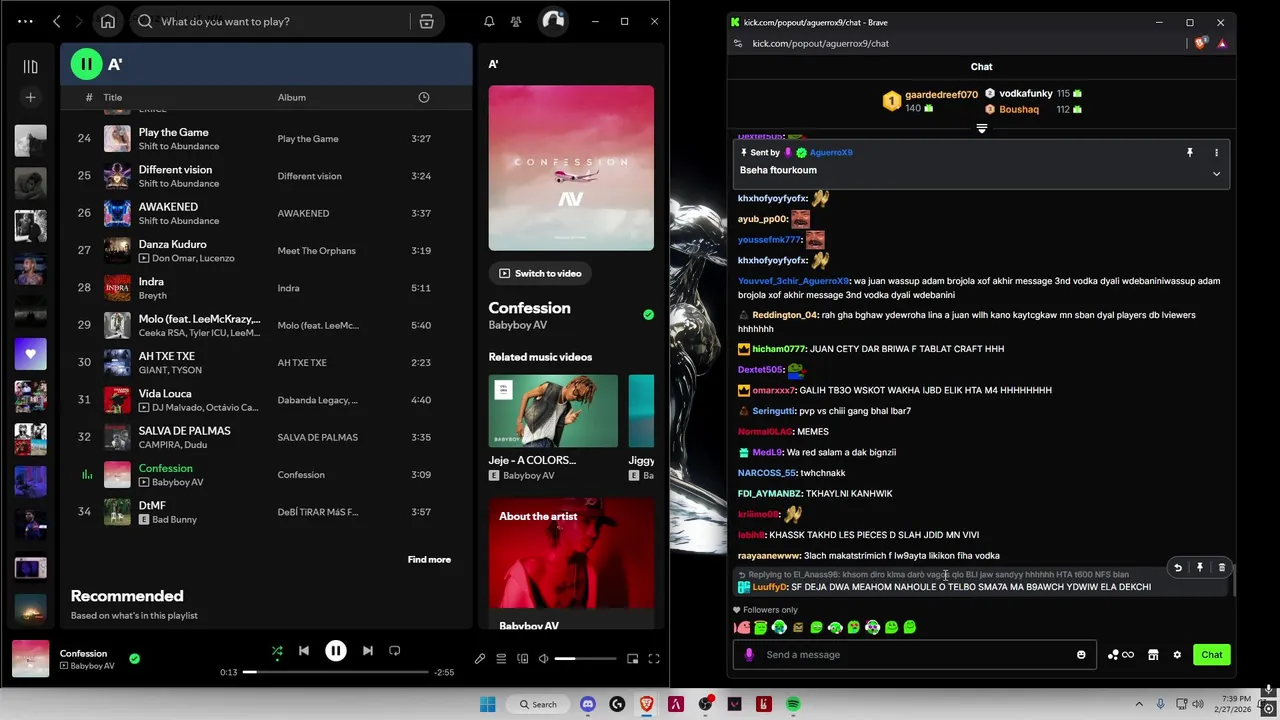This screenshot has height=720, width=1280.
Task: Open artist link Shift to Abundance under AWAKENED
Action: pyautogui.click(x=179, y=220)
